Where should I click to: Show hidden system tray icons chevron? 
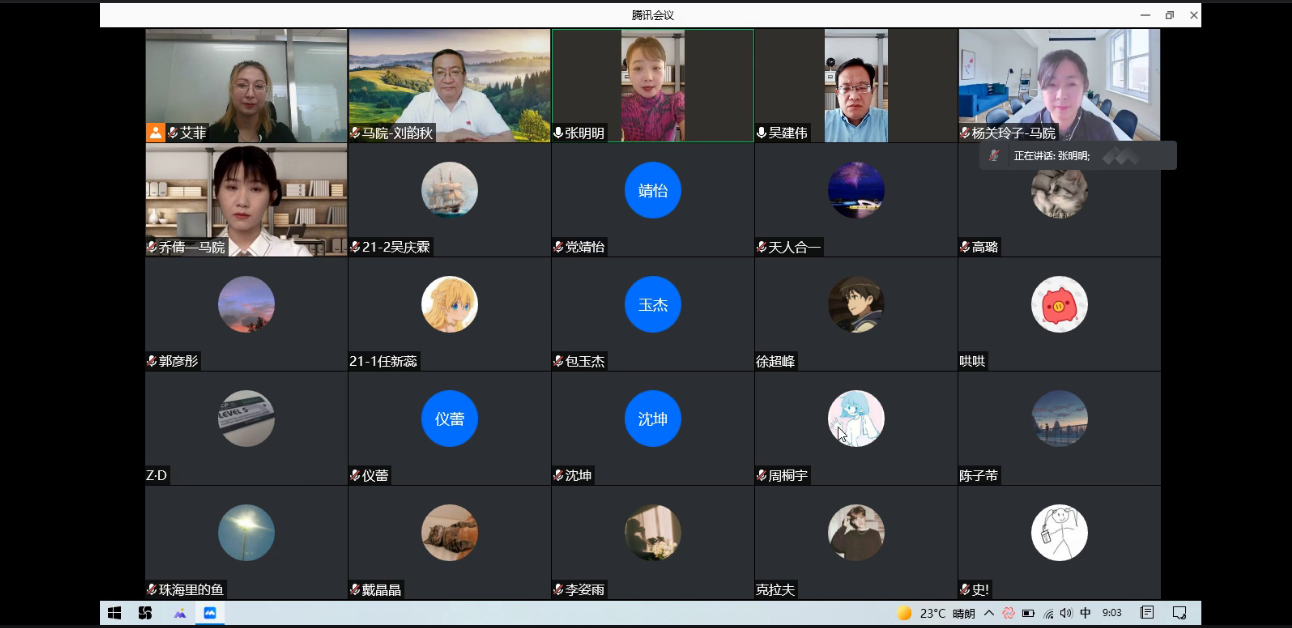click(989, 613)
